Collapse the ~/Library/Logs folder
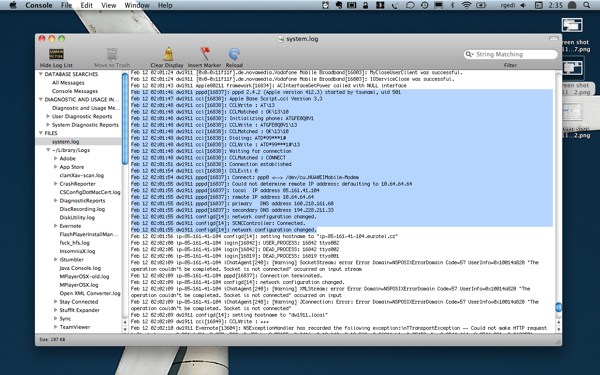Viewport: 600px width, 375px height. click(48, 150)
